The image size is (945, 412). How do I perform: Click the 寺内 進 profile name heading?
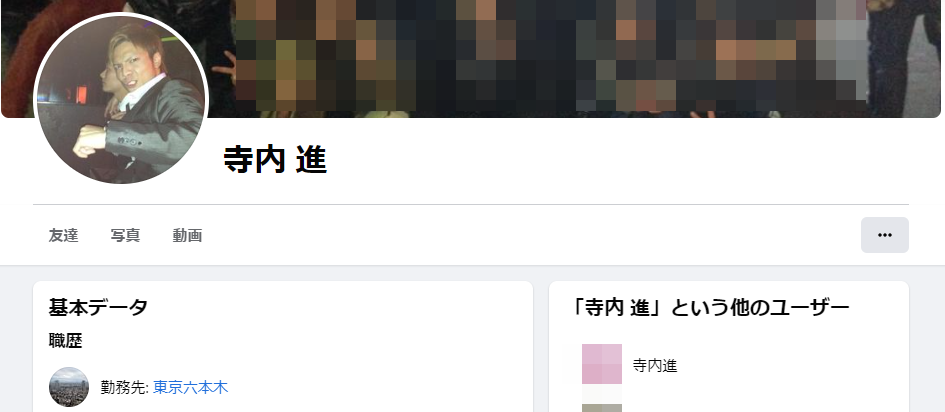tap(275, 160)
